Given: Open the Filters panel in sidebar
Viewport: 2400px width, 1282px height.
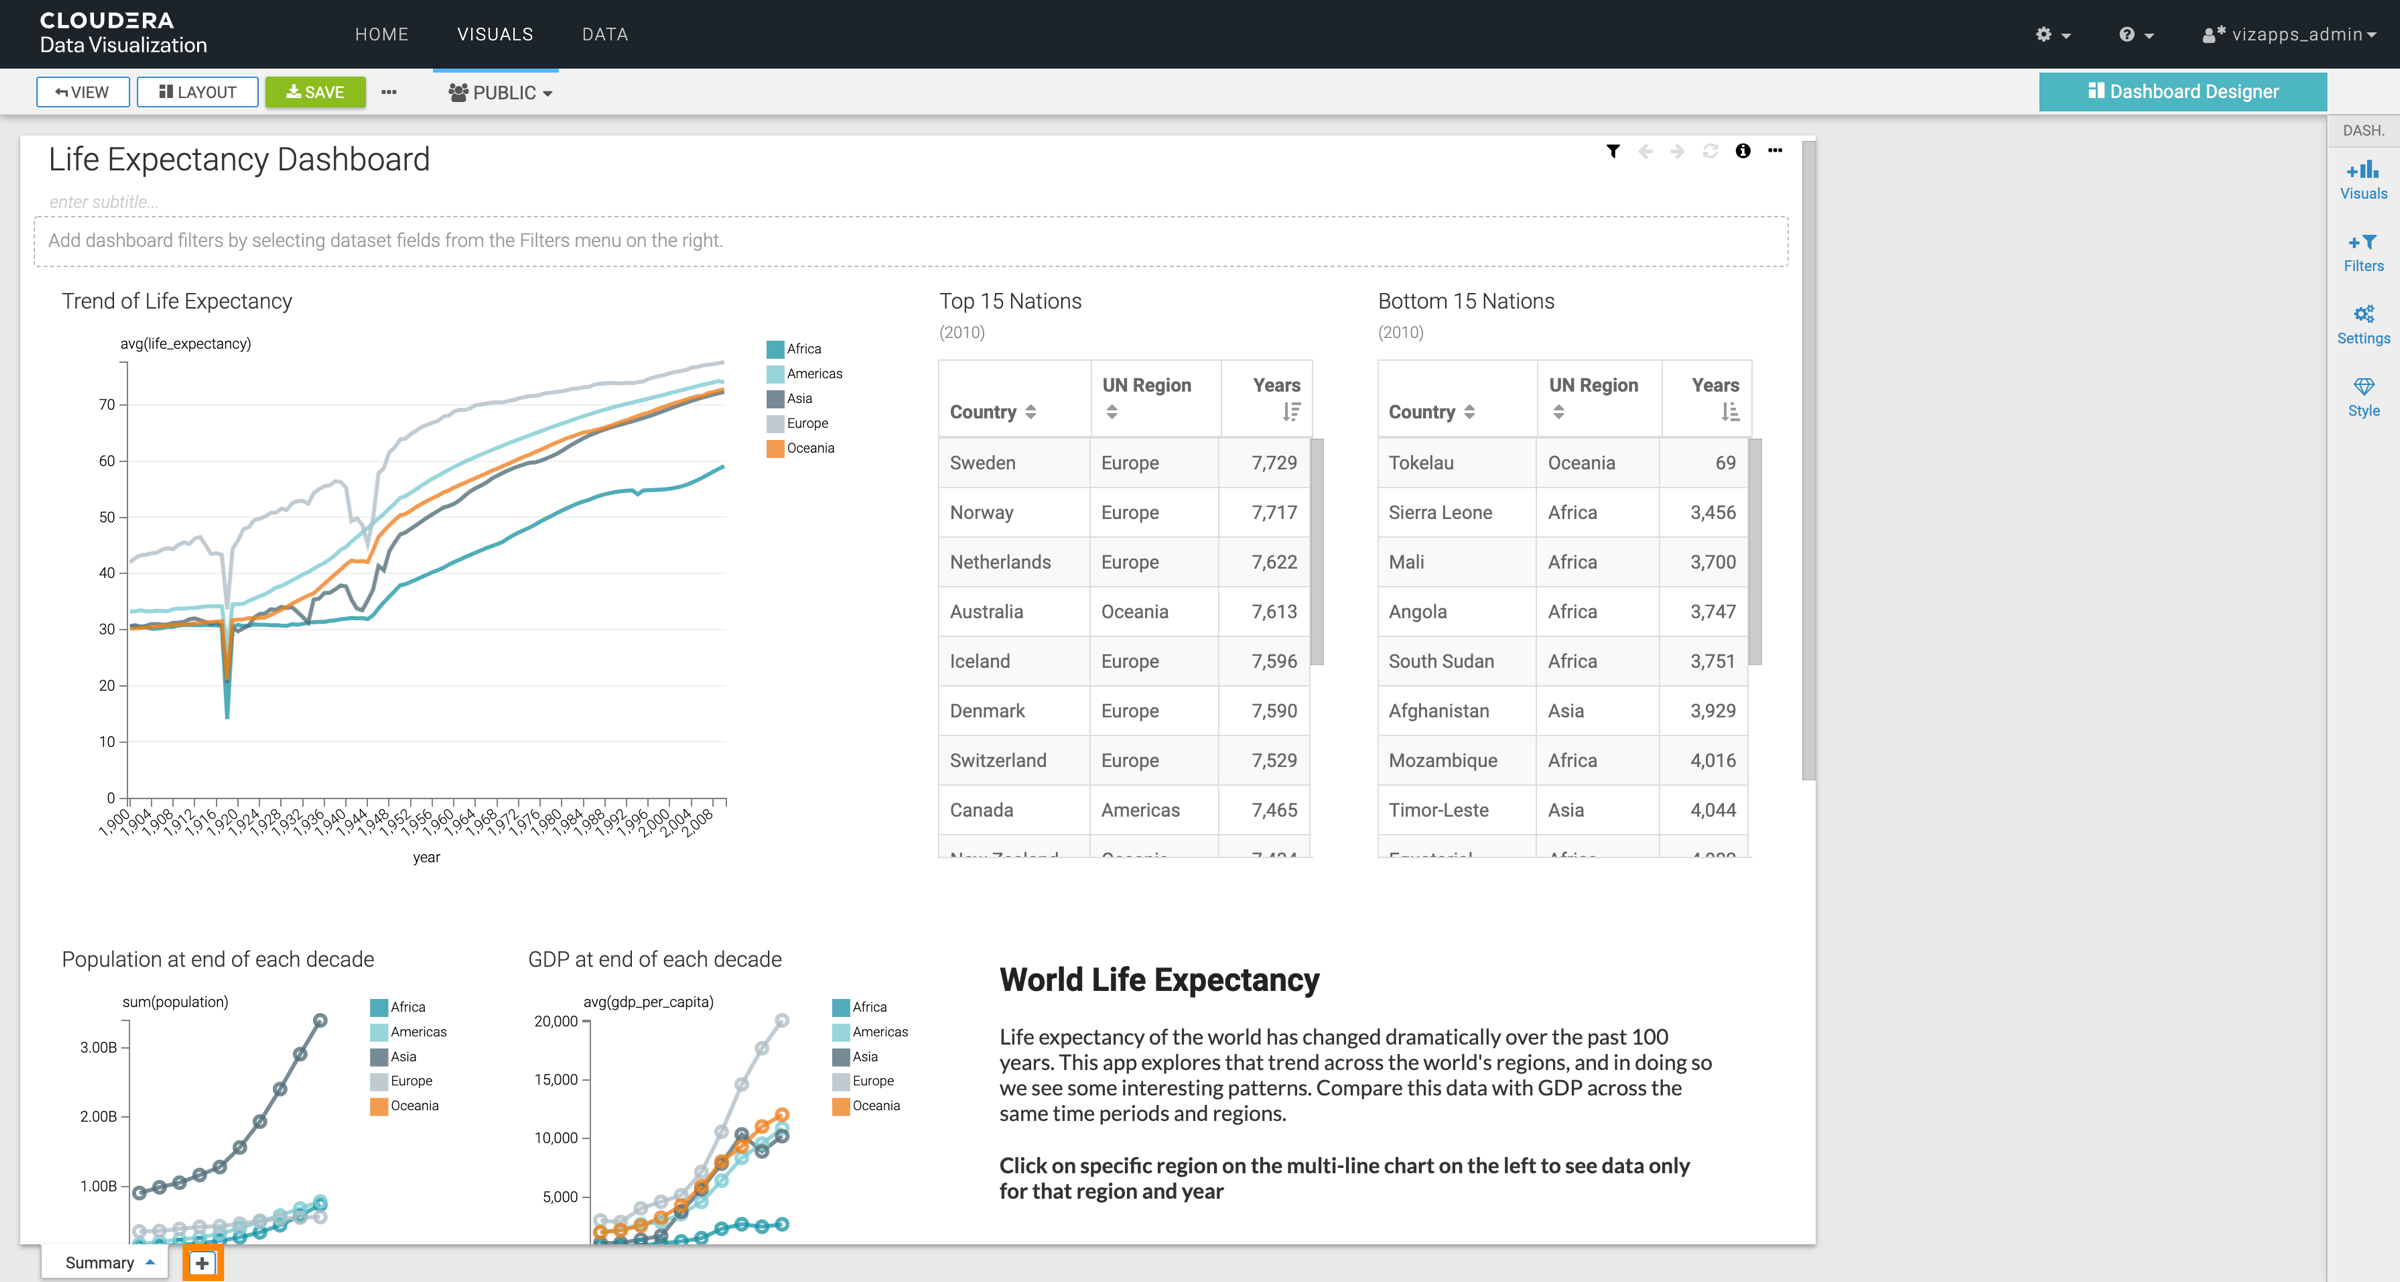Looking at the screenshot, I should click(x=2363, y=252).
